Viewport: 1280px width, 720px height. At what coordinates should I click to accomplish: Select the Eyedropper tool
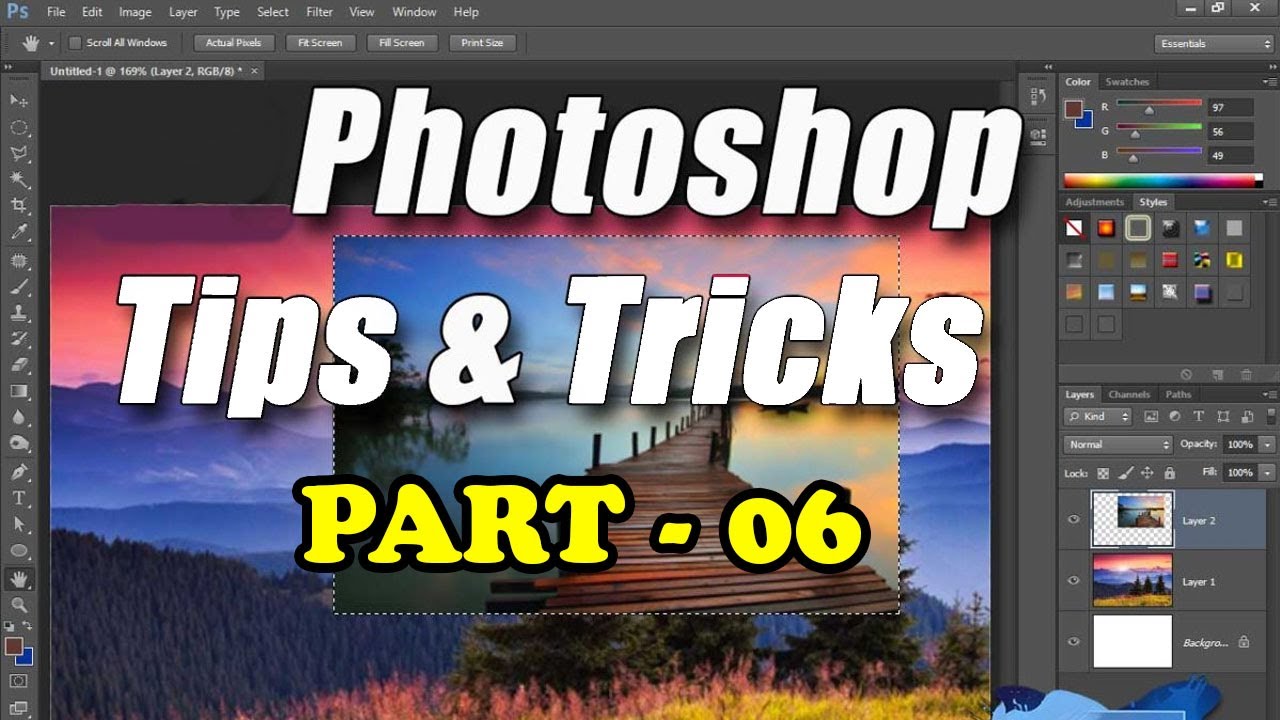point(19,232)
